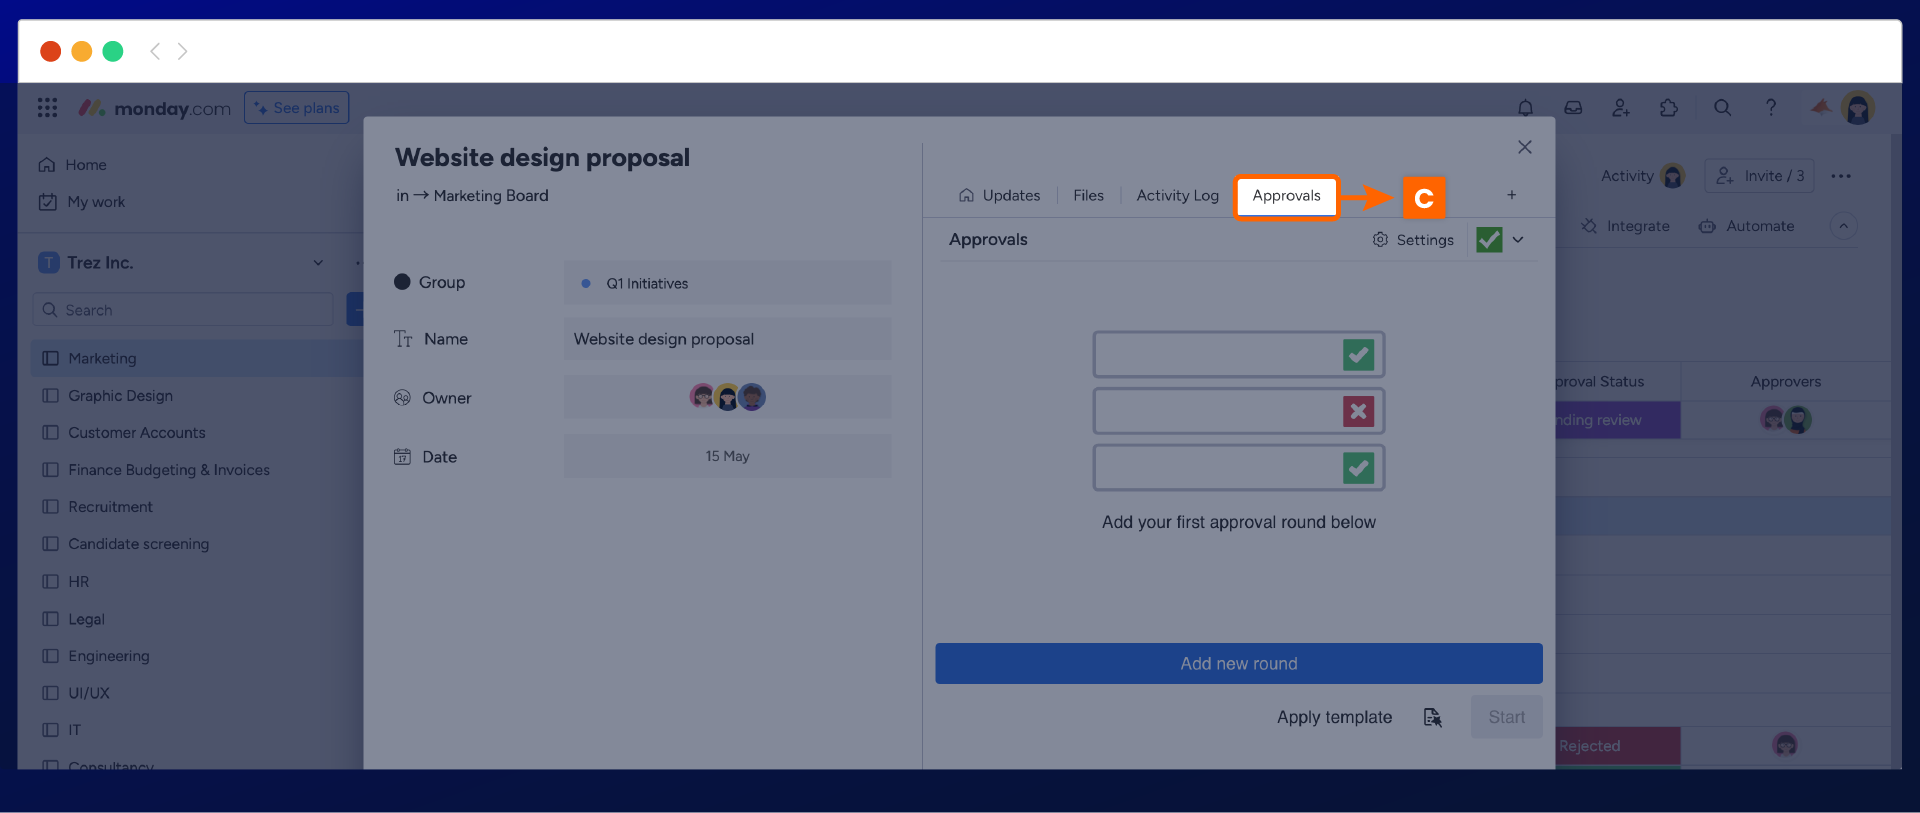Click the Add new round button

(1238, 664)
